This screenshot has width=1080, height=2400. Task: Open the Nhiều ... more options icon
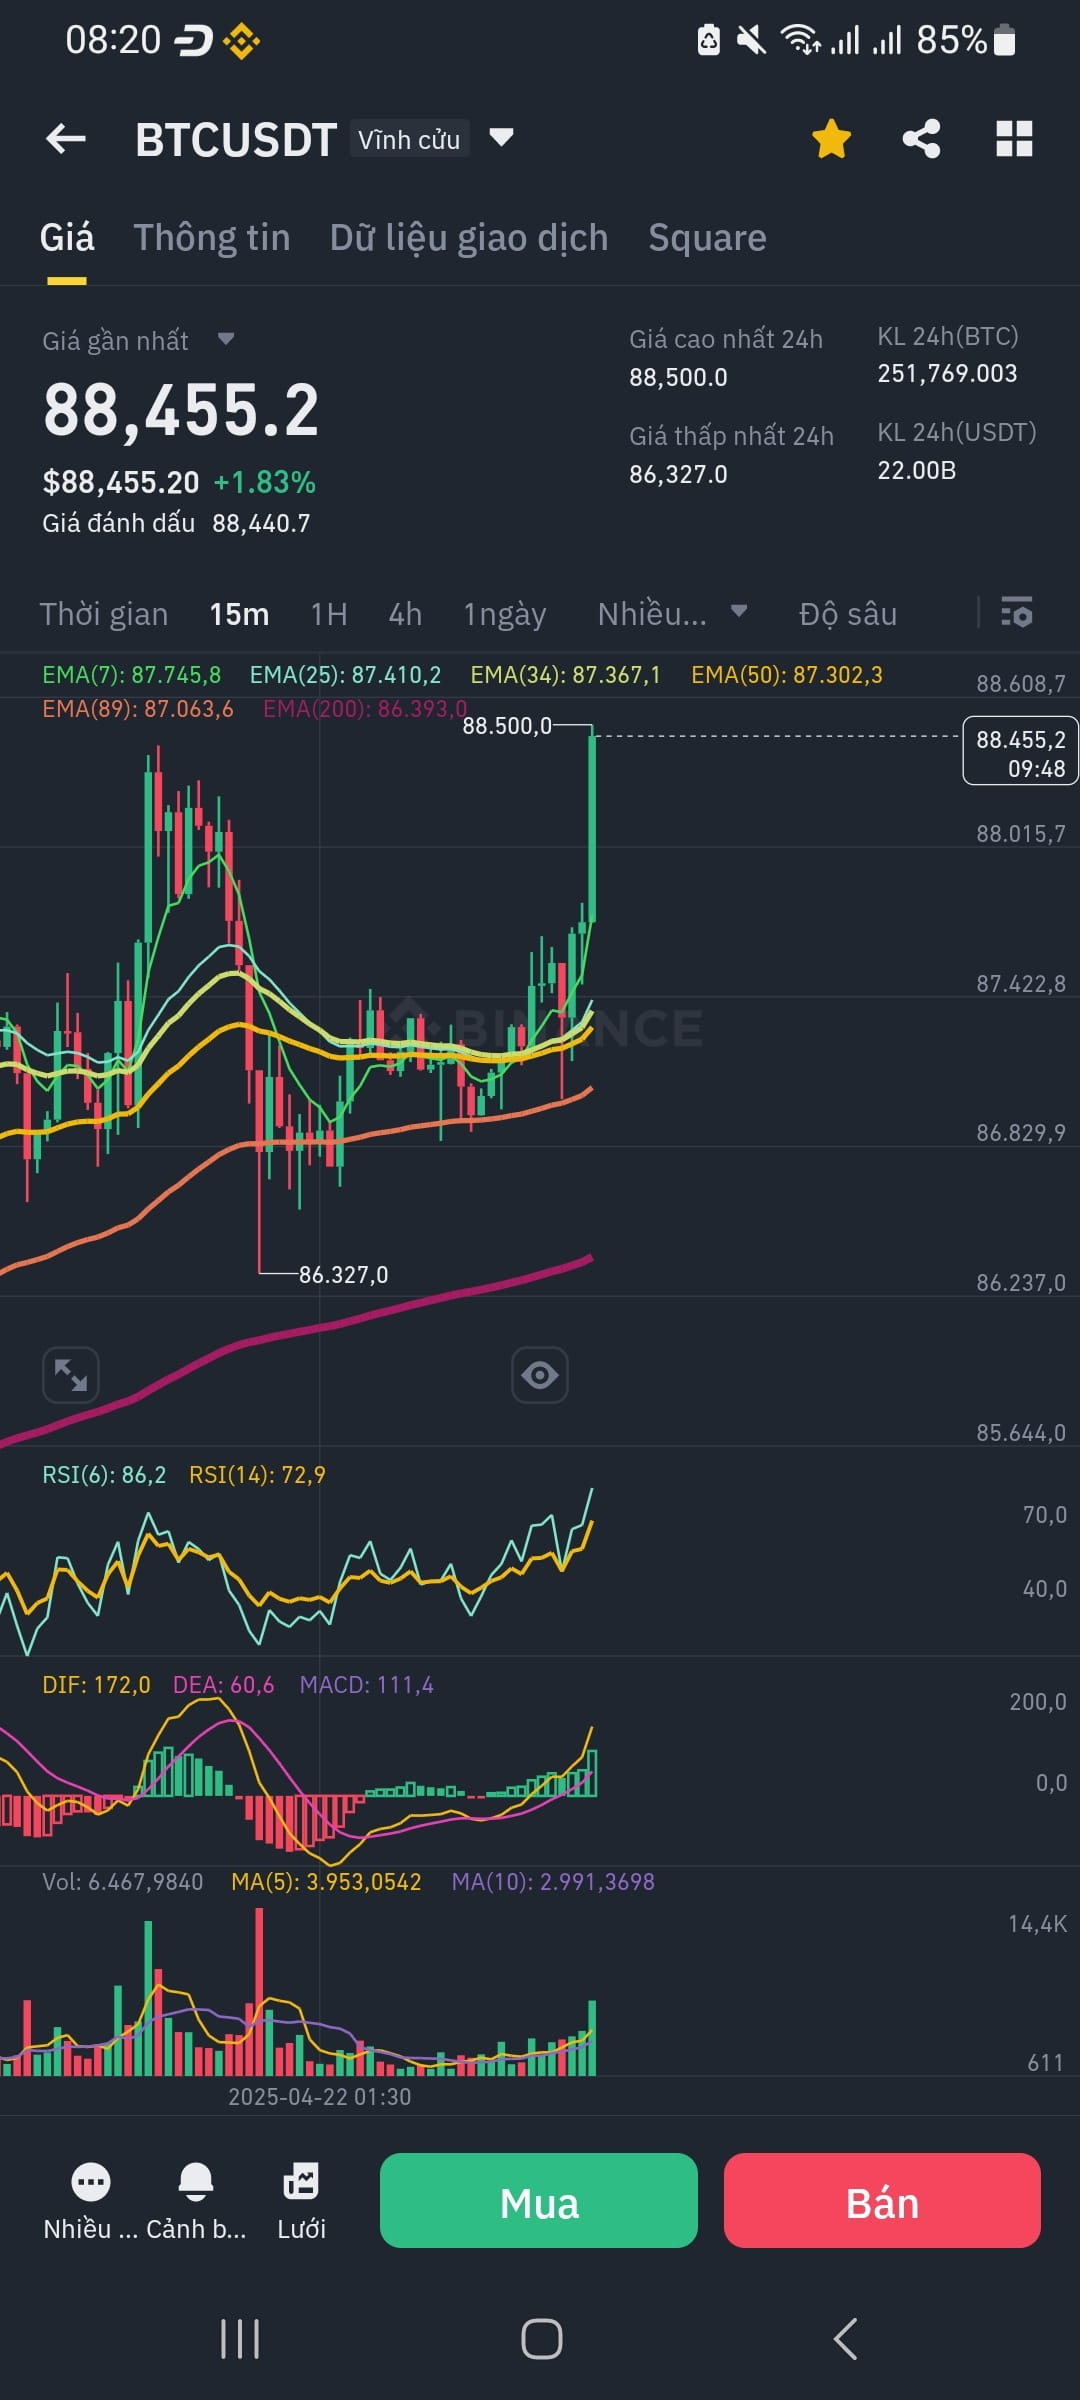(x=91, y=2203)
